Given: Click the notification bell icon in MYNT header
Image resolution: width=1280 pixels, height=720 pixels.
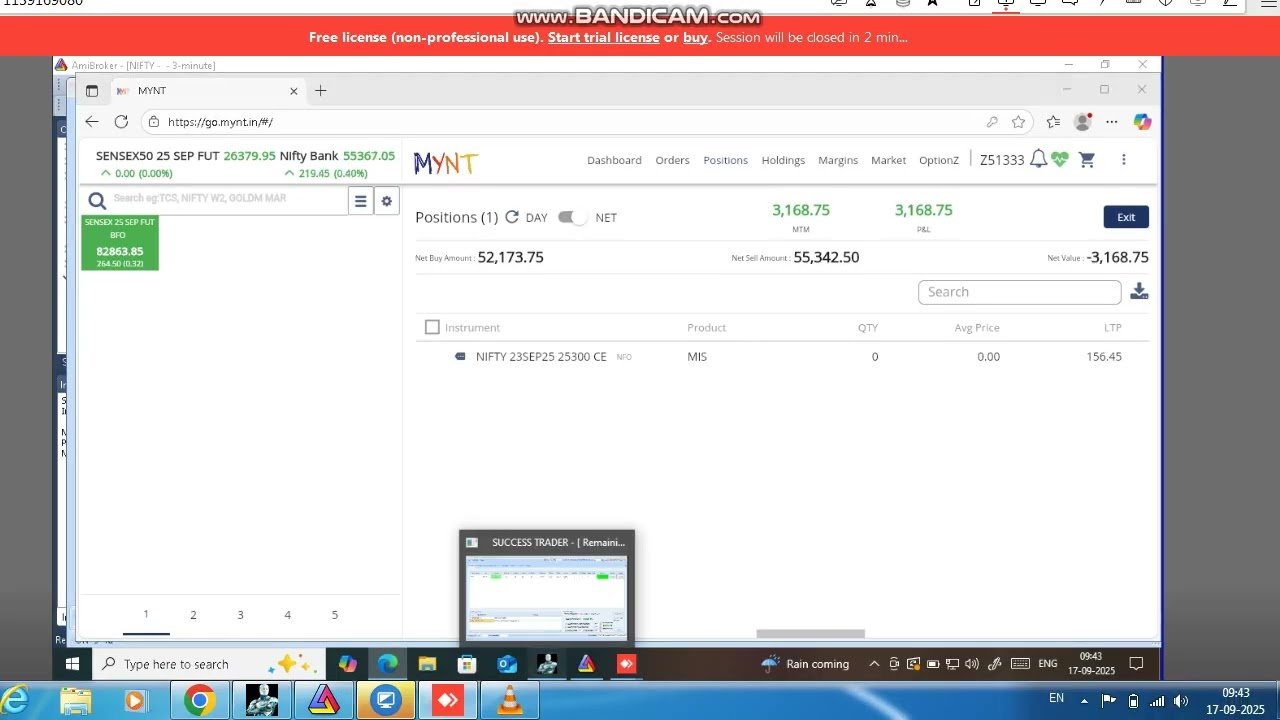Looking at the screenshot, I should pyautogui.click(x=1038, y=159).
